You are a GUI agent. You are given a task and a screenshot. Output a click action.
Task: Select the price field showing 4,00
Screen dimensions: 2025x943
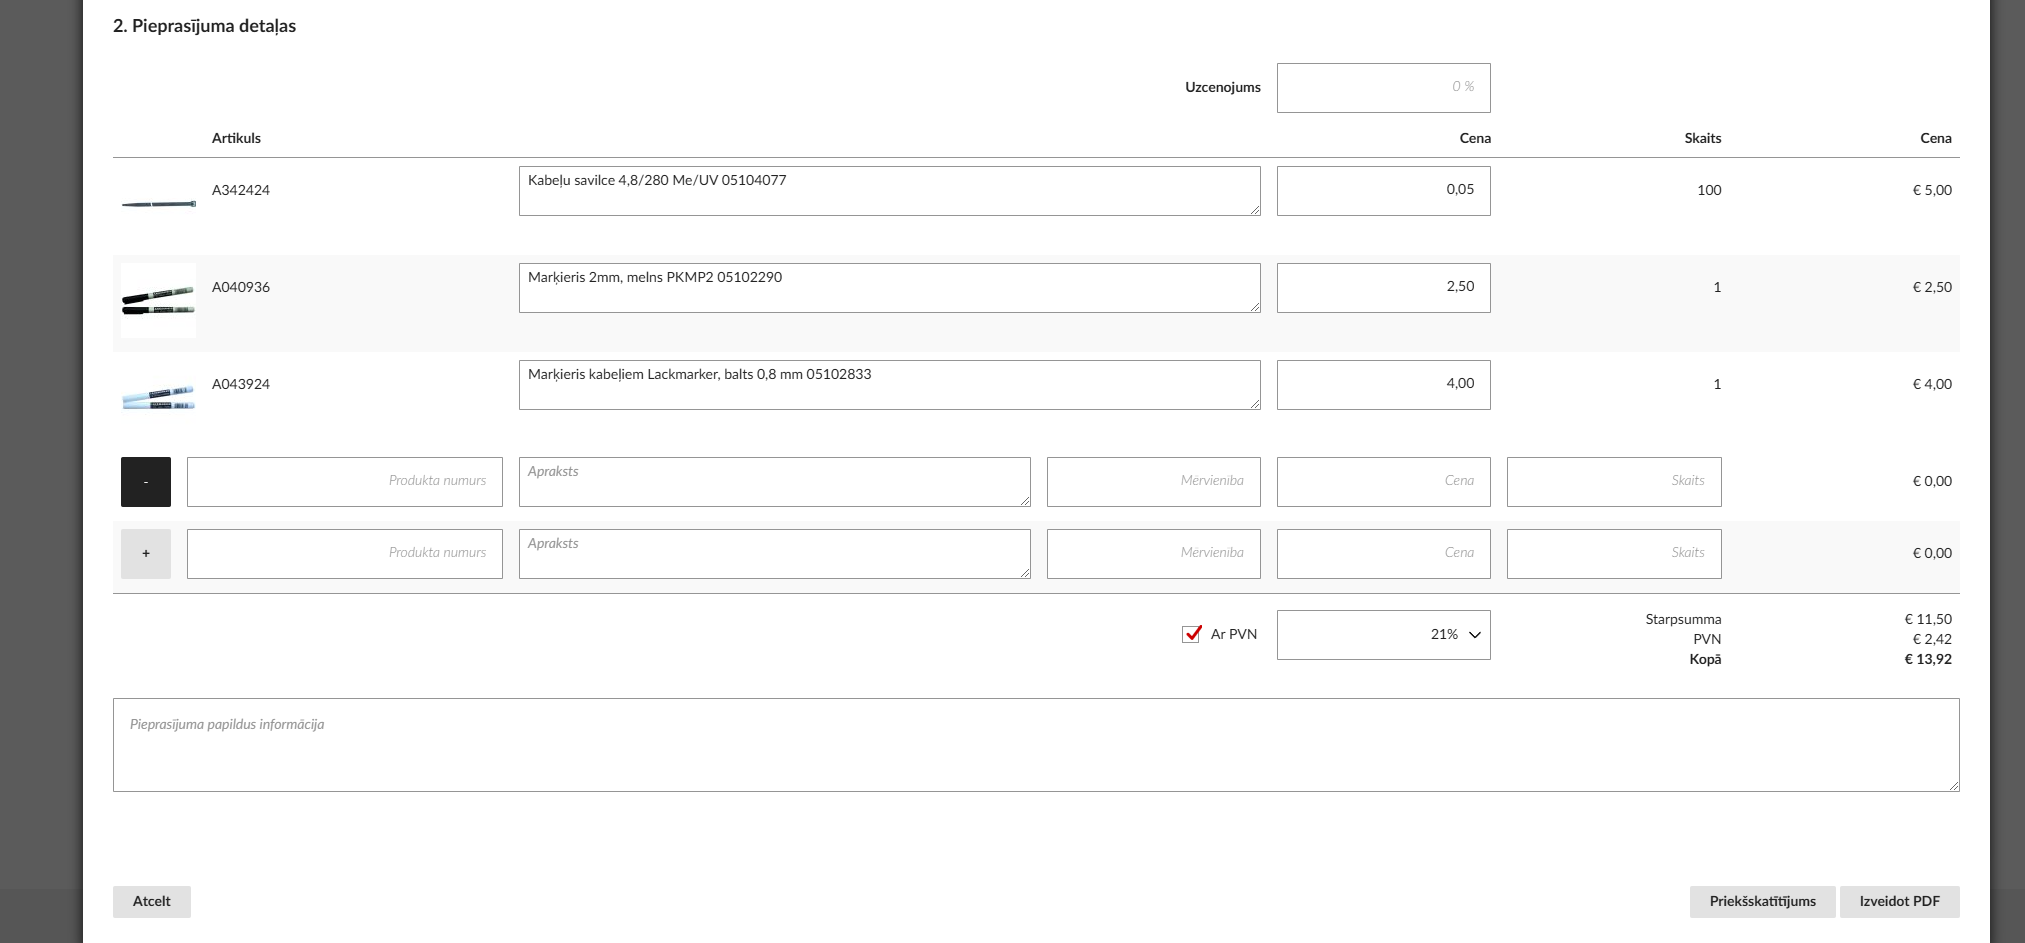tap(1383, 385)
